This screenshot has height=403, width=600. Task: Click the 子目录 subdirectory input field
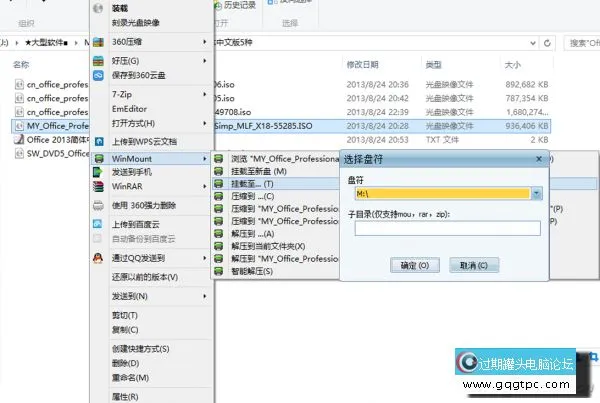[x=447, y=228]
